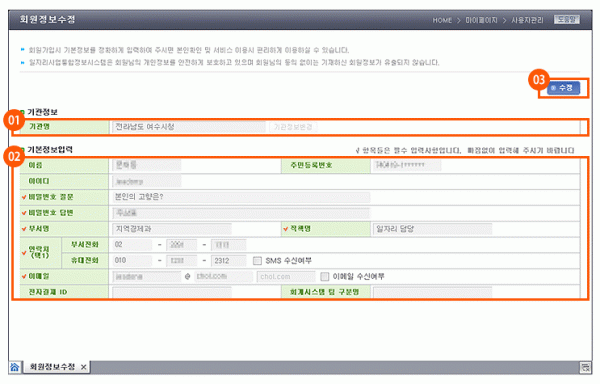Click the 휴대전화 last field 2312
The width and height of the screenshot is (600, 384).
(x=228, y=260)
